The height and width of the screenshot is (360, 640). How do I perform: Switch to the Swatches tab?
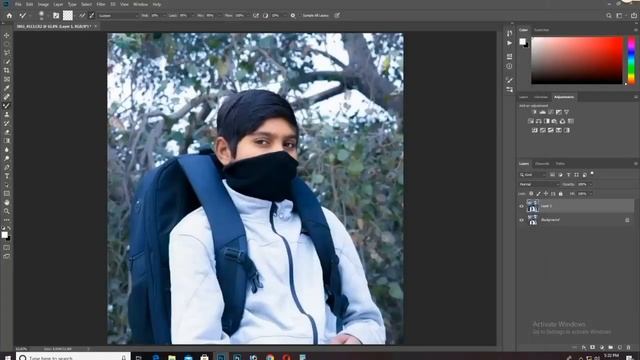tap(542, 30)
